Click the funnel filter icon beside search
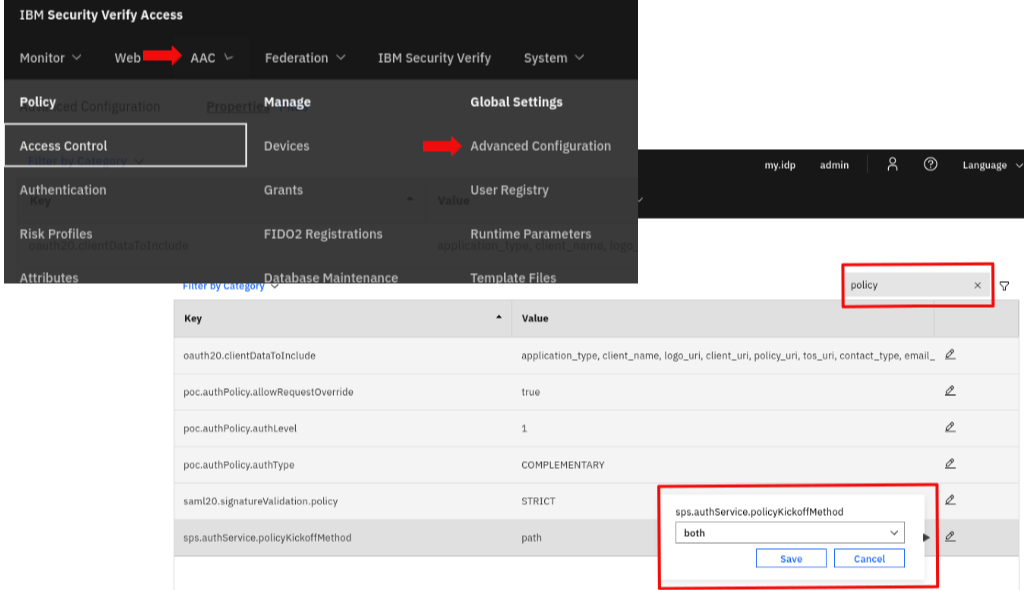The width and height of the screenshot is (1024, 590). pyautogui.click(x=1004, y=285)
